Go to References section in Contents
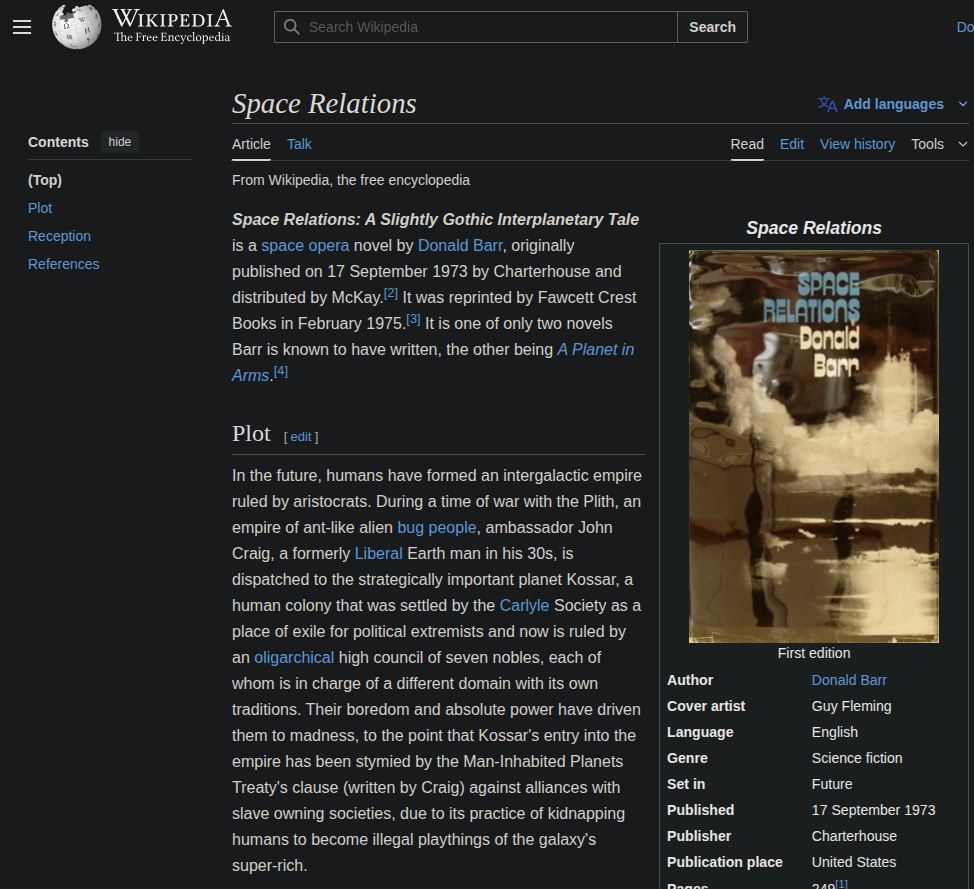The height and width of the screenshot is (889, 974). 63,264
